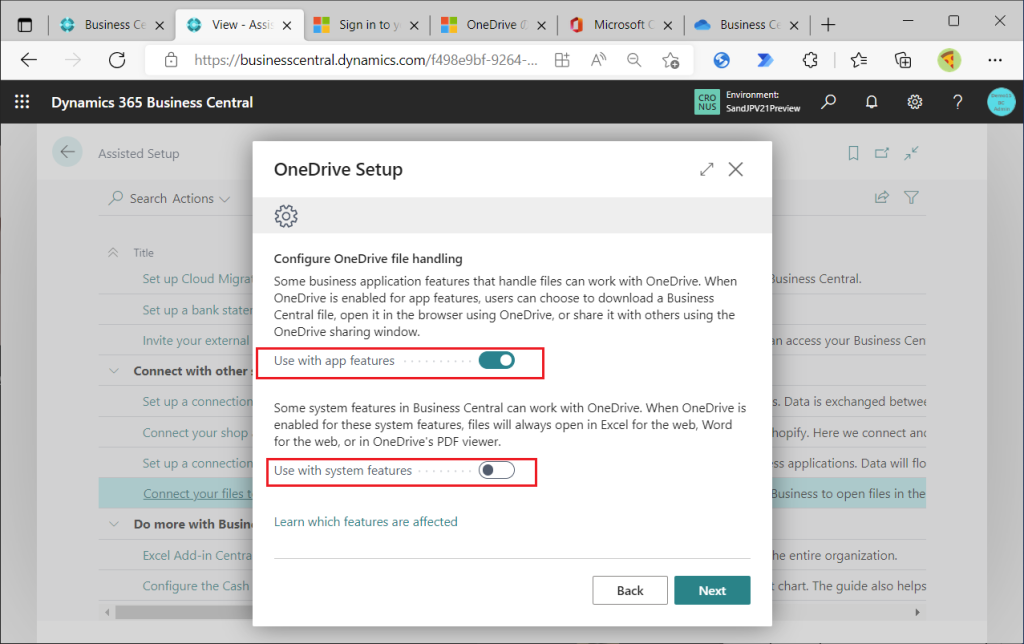Open Configure the Cash Flow entry
The image size is (1024, 644).
196,586
